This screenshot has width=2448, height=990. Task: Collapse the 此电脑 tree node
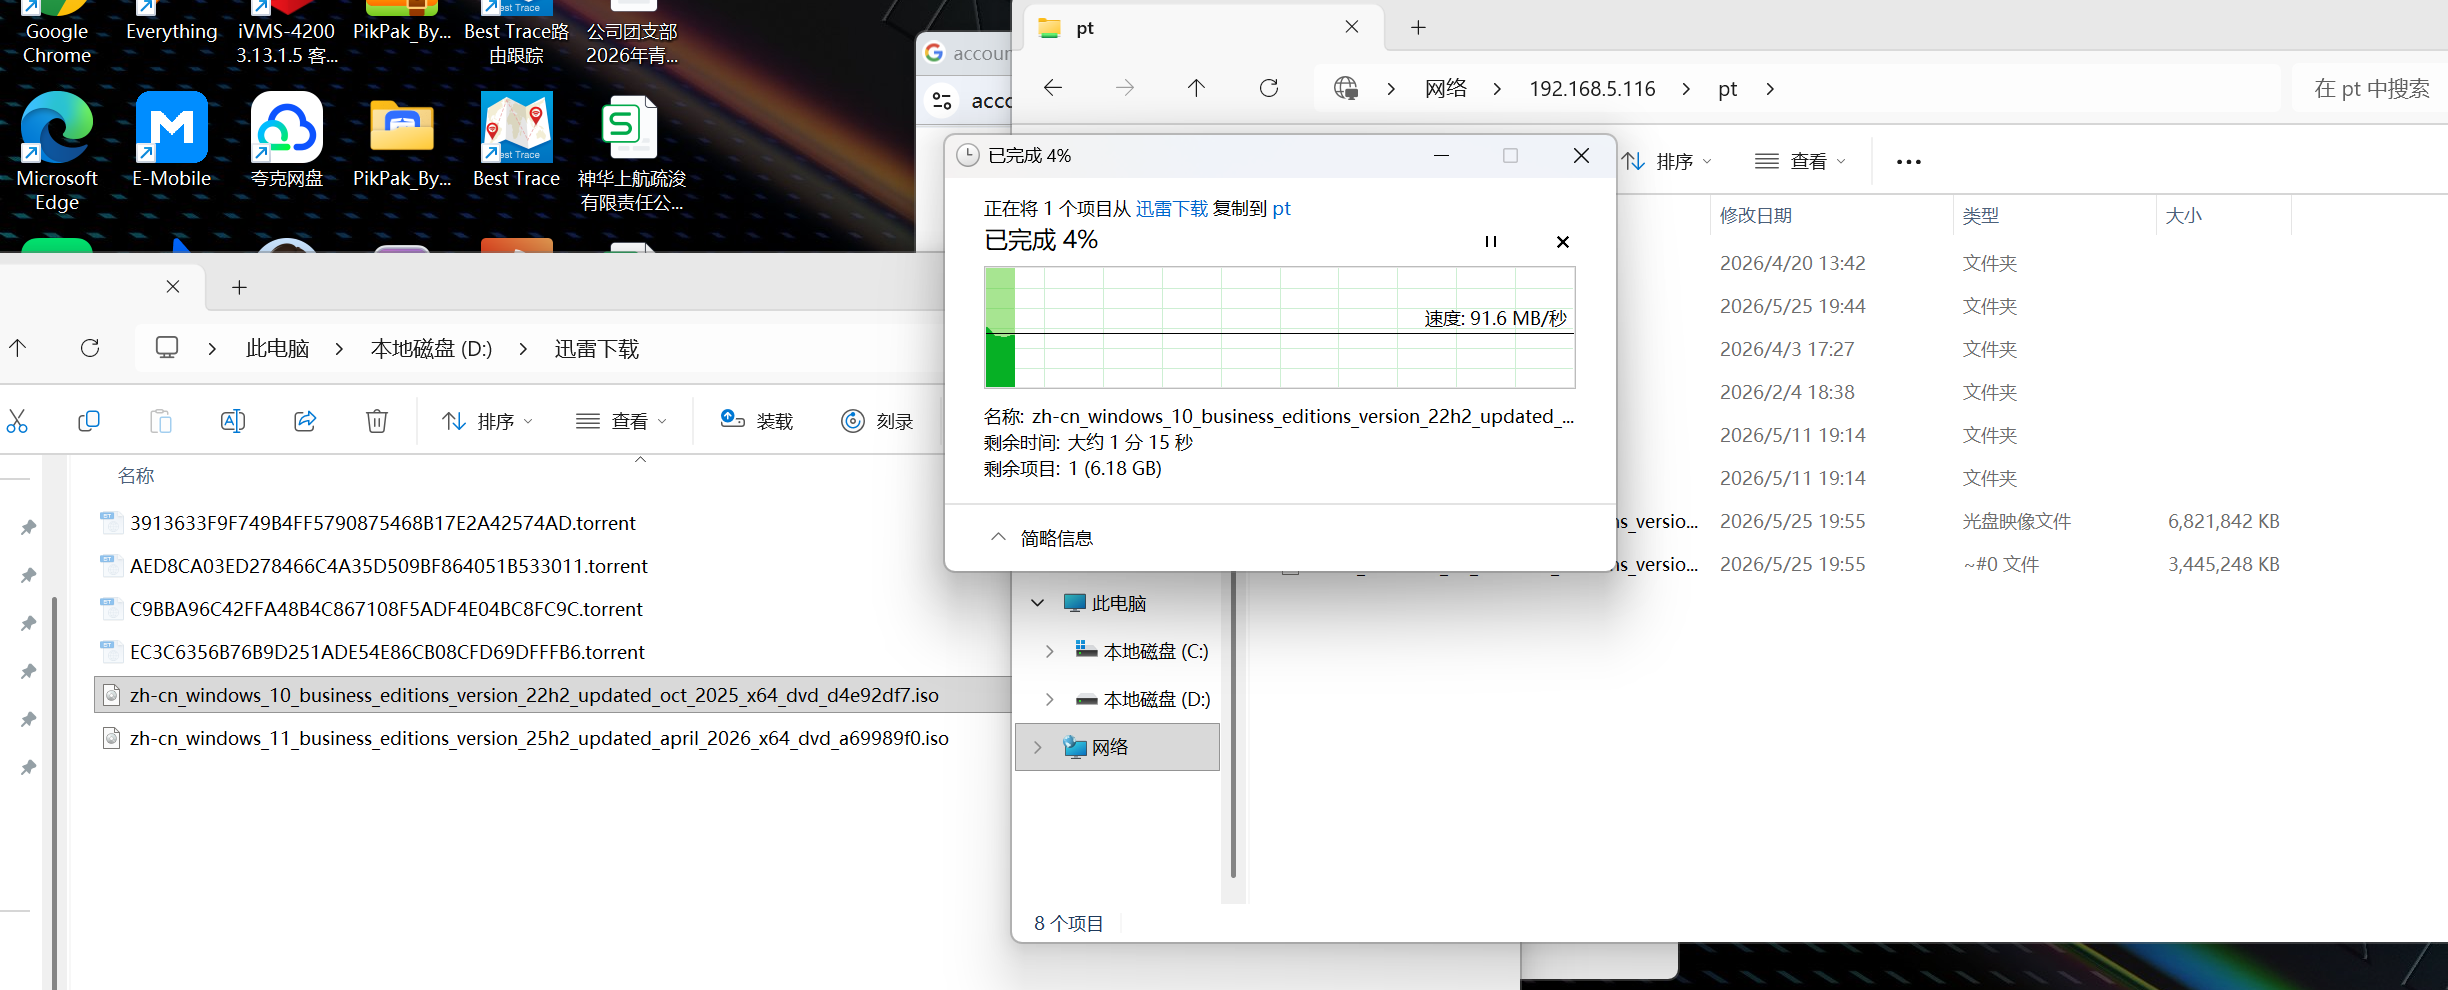1037,603
